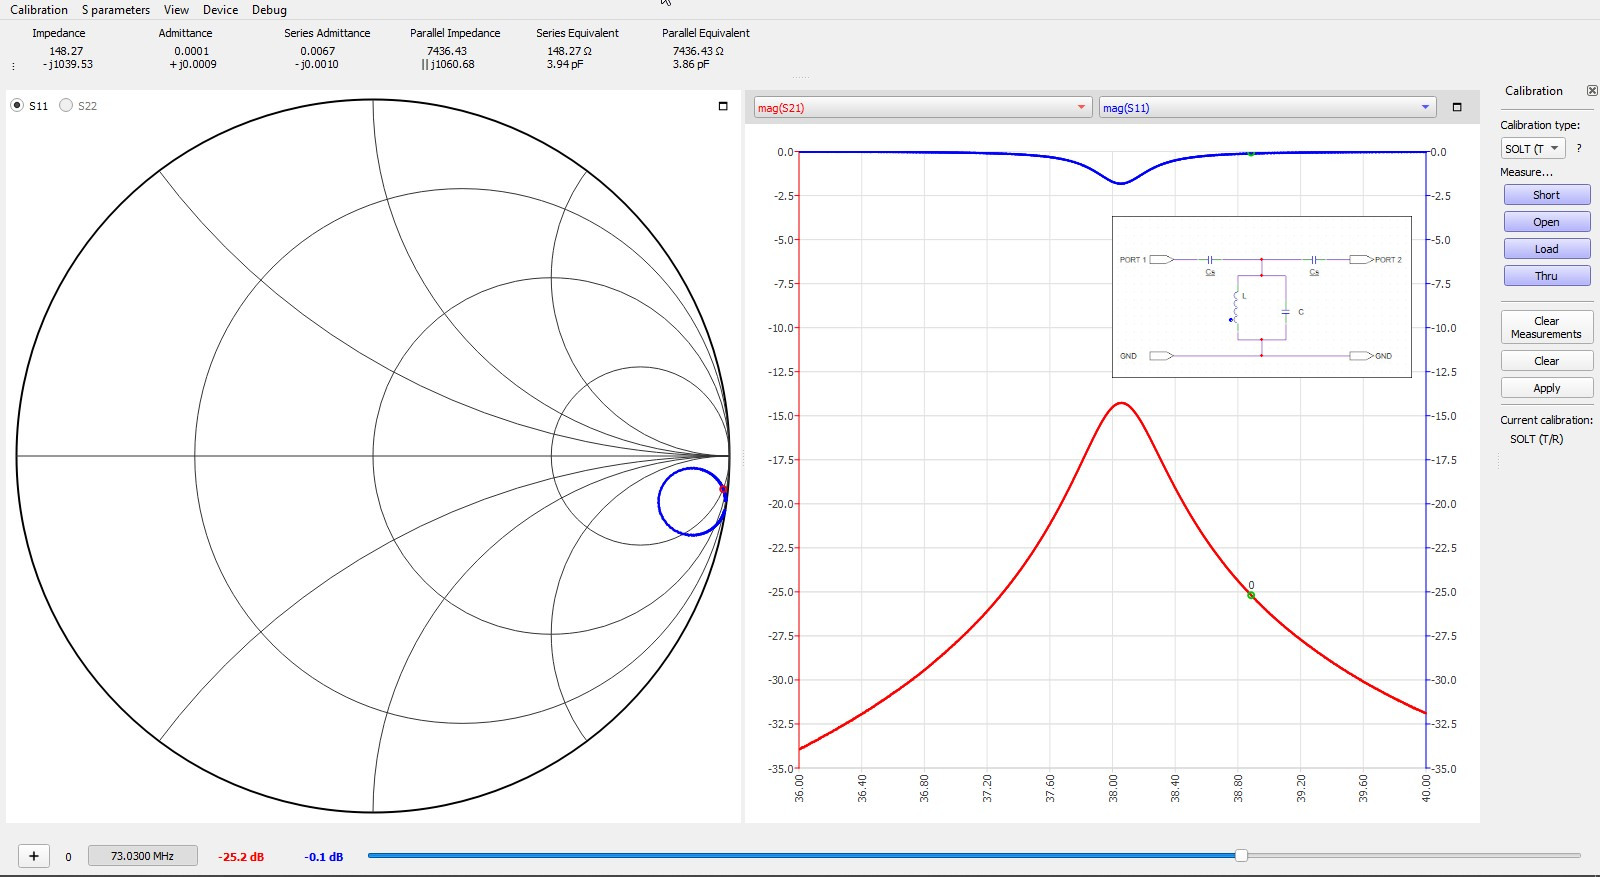Maximize the Smith chart panel icon
The image size is (1600, 877).
click(723, 106)
